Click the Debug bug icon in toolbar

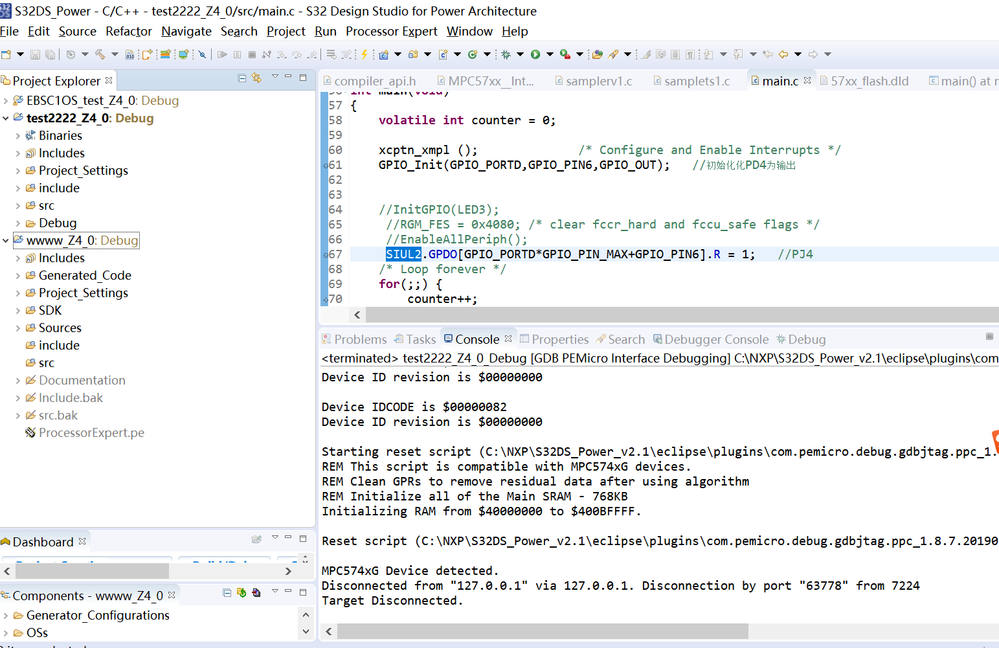point(506,55)
